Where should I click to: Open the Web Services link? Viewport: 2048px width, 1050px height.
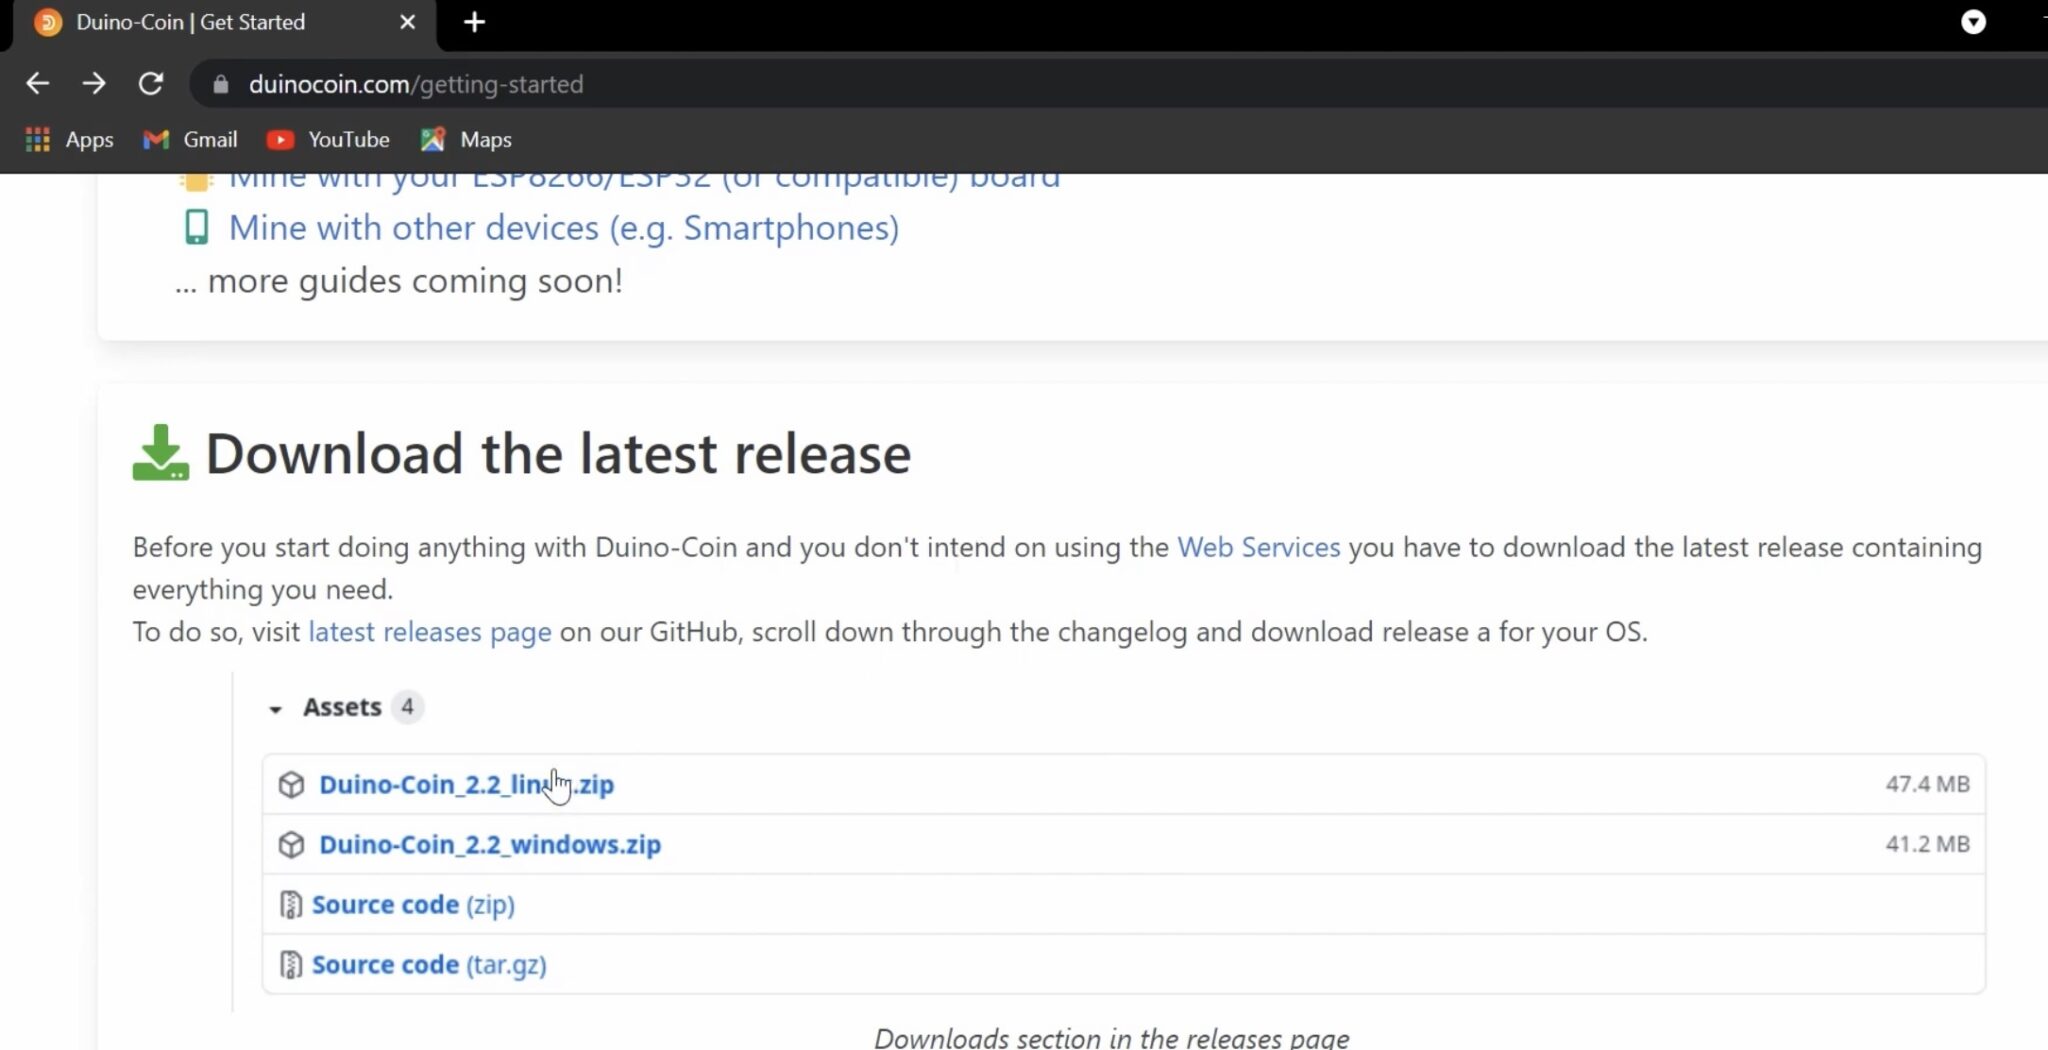[x=1258, y=548]
